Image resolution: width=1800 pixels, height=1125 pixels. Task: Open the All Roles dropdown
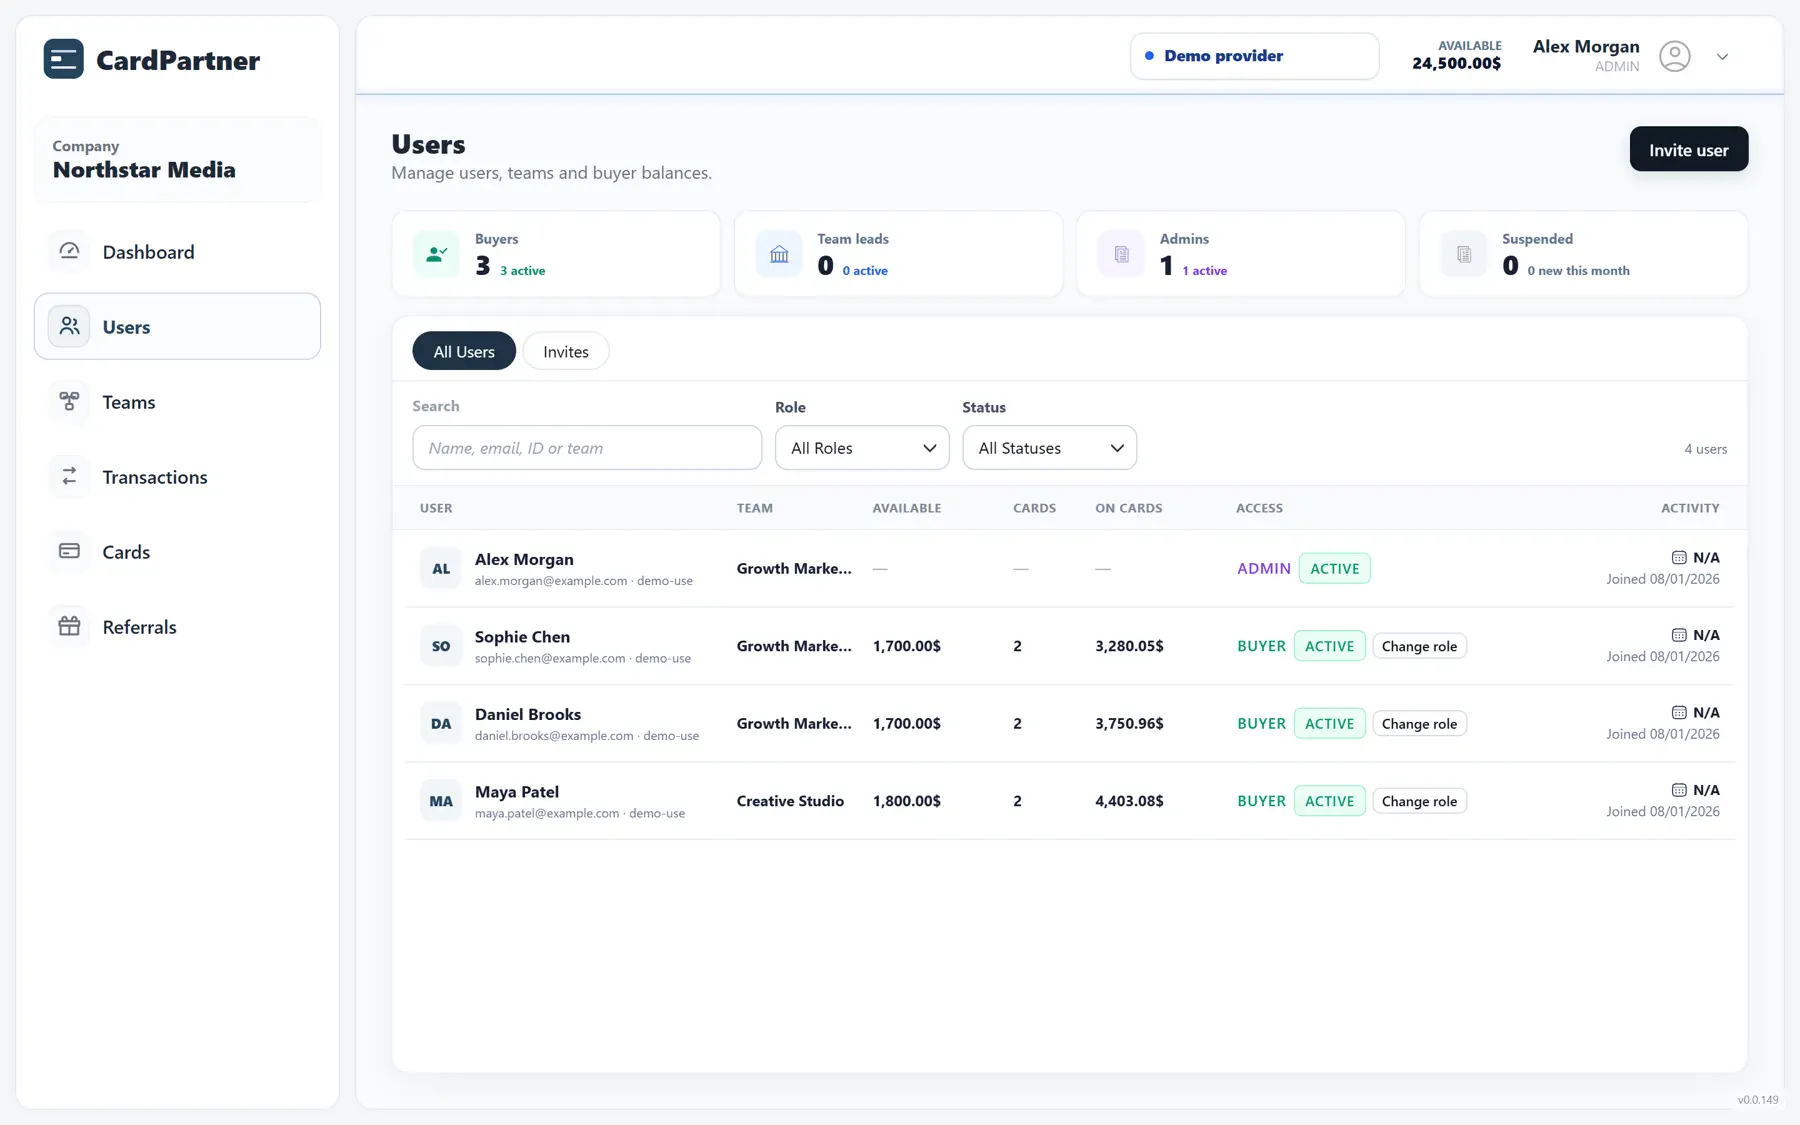tap(862, 448)
